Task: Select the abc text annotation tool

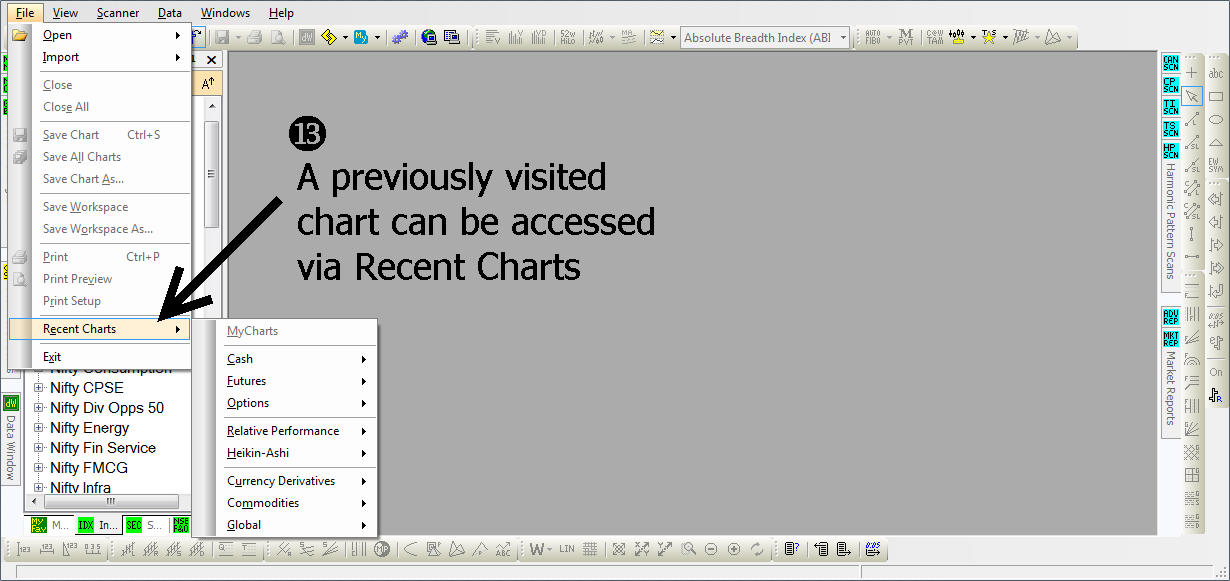Action: click(1216, 73)
